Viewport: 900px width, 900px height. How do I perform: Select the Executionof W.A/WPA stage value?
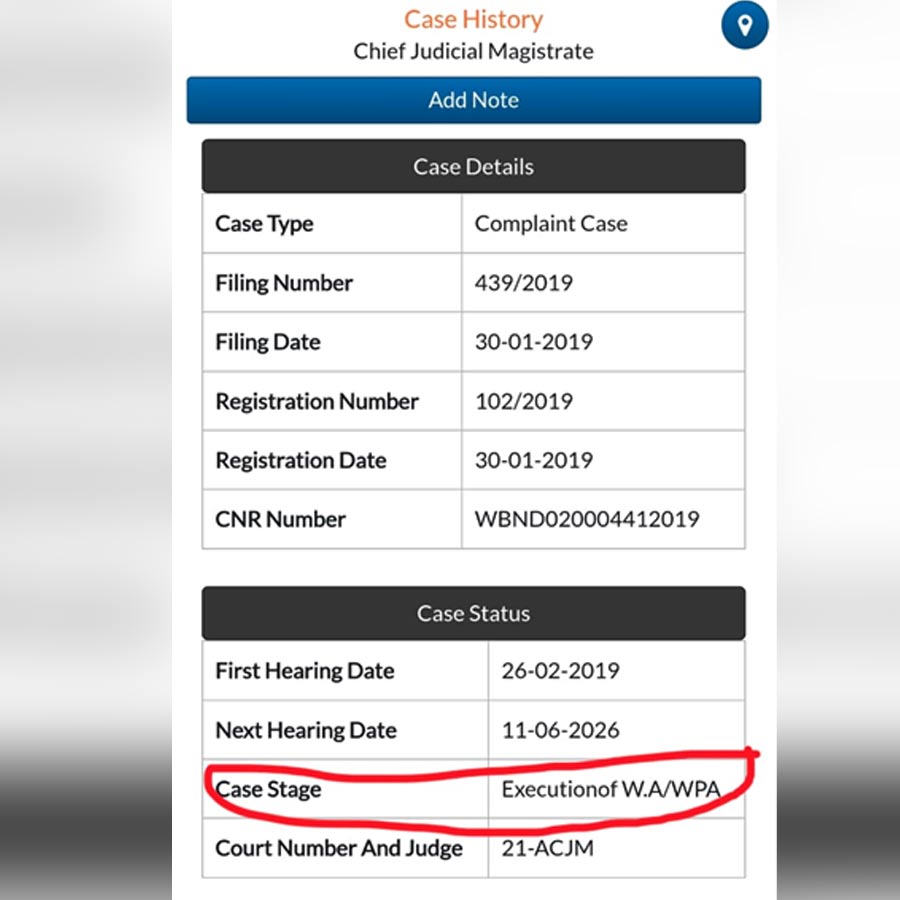610,789
